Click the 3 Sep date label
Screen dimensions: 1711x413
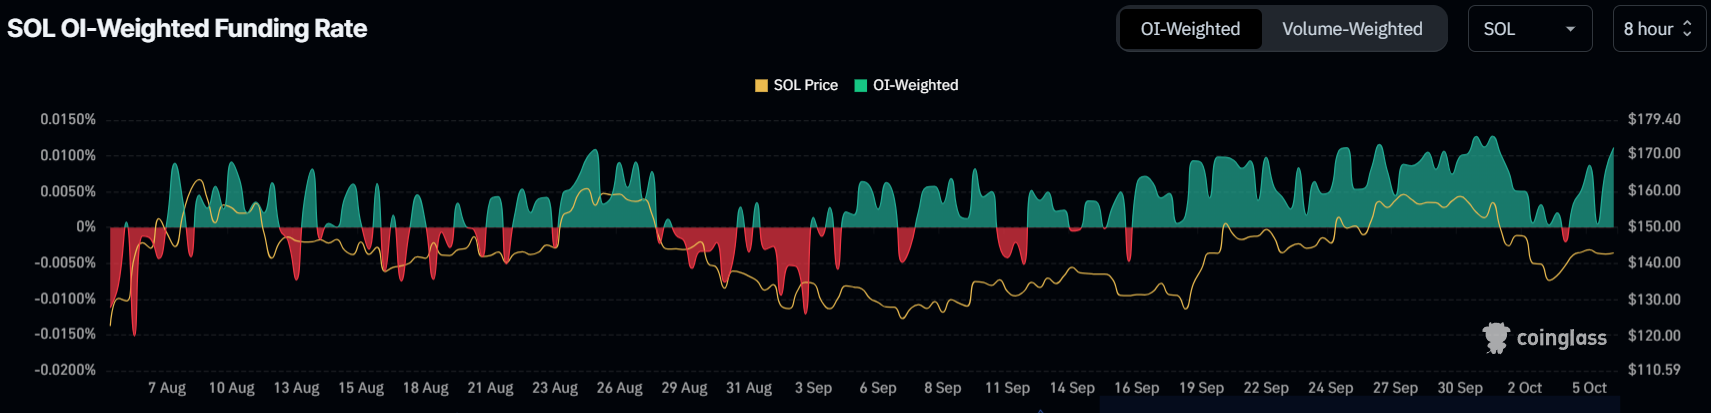point(813,388)
